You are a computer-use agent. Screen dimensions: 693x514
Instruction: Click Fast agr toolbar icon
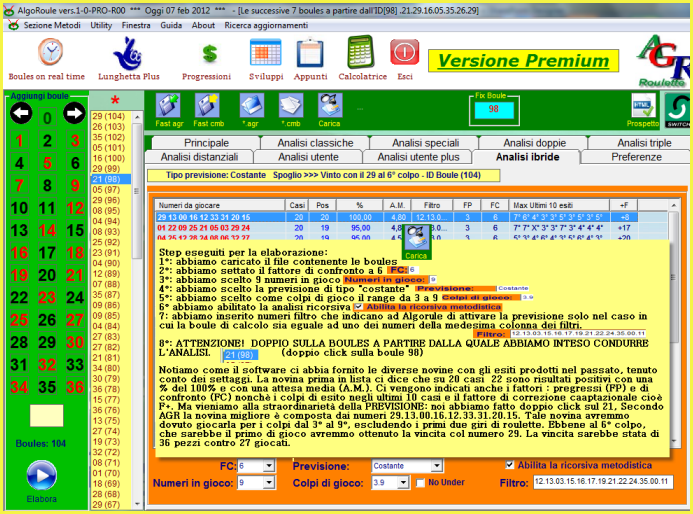[167, 106]
